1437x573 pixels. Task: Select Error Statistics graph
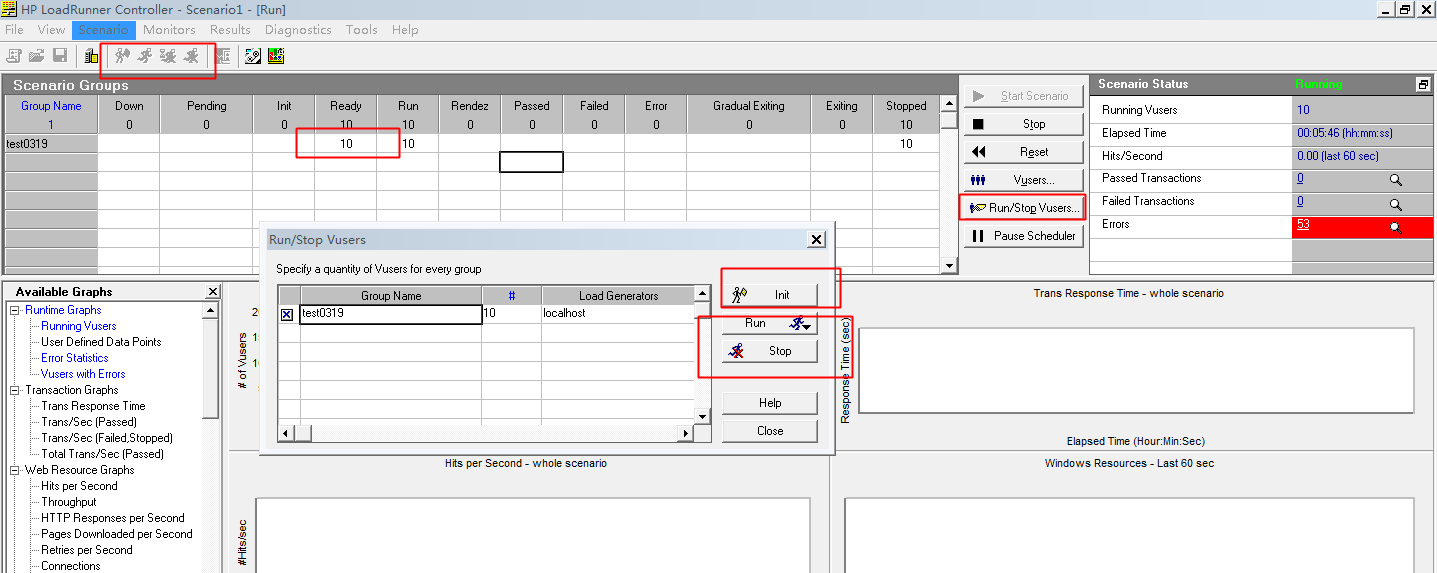click(x=75, y=358)
